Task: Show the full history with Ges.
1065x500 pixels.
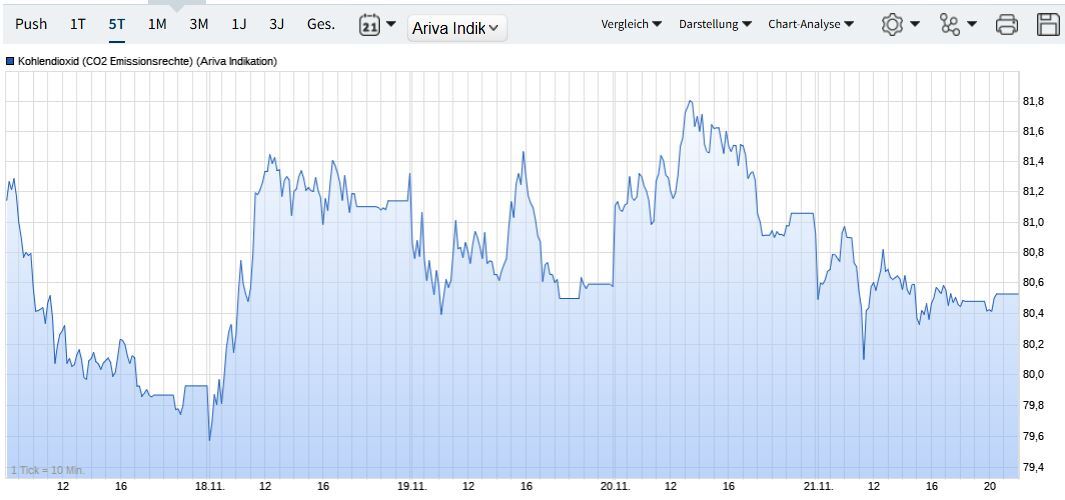Action: tap(320, 24)
